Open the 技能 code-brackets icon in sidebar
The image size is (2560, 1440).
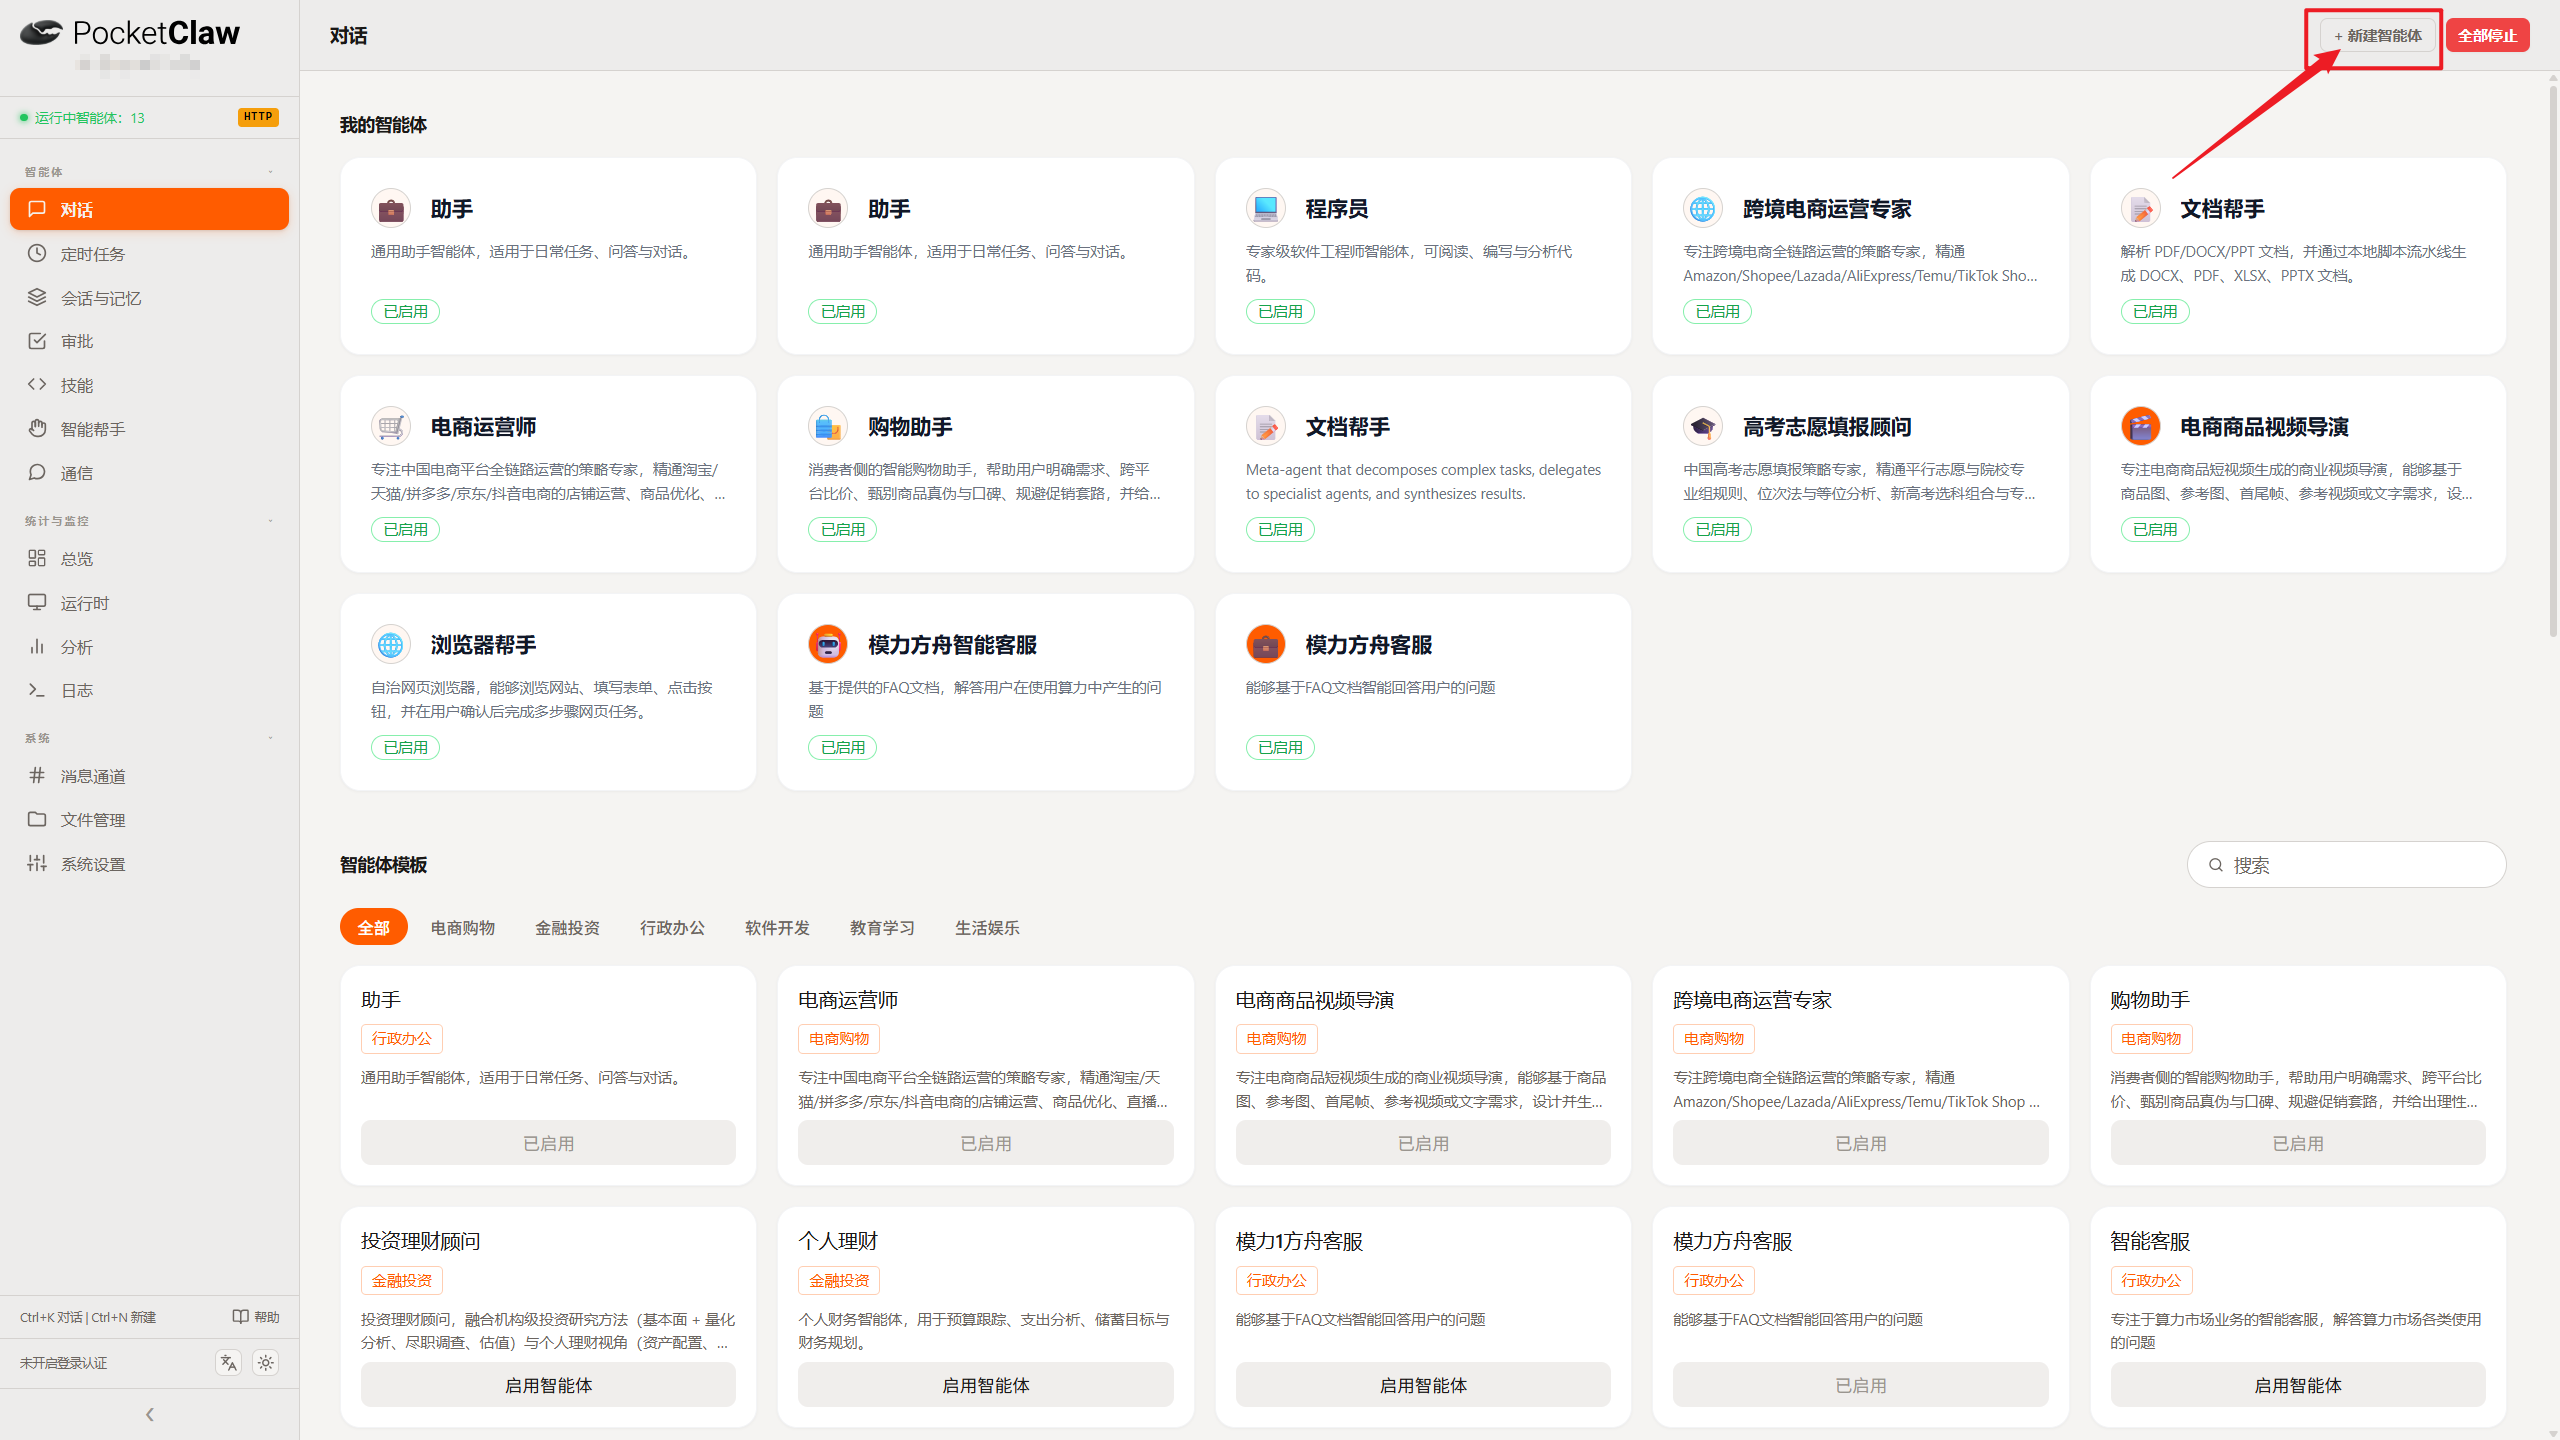[37, 385]
